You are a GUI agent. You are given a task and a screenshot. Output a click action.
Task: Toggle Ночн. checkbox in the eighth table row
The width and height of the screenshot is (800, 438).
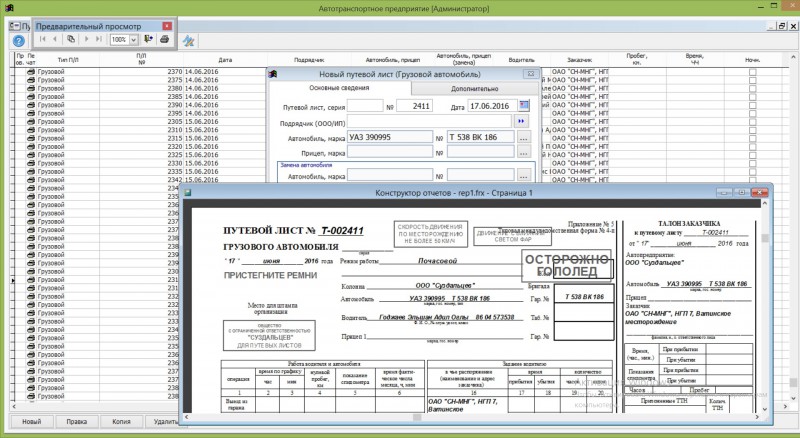click(x=753, y=130)
